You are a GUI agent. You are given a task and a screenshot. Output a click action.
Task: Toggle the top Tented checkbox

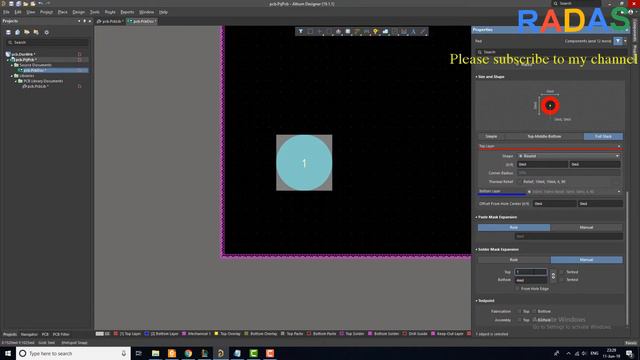pos(562,272)
